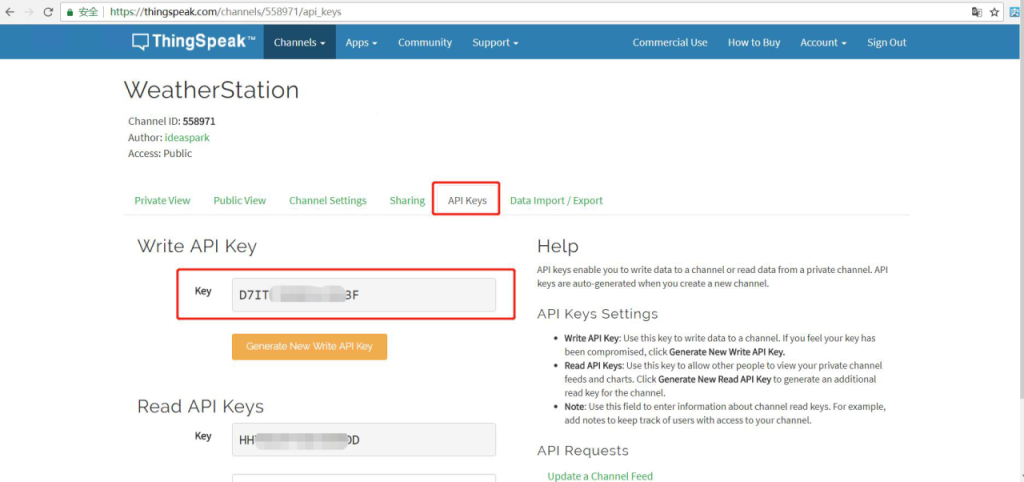Screen dimensions: 1024x482
Task: Click the translate page icon
Action: [x=976, y=12]
